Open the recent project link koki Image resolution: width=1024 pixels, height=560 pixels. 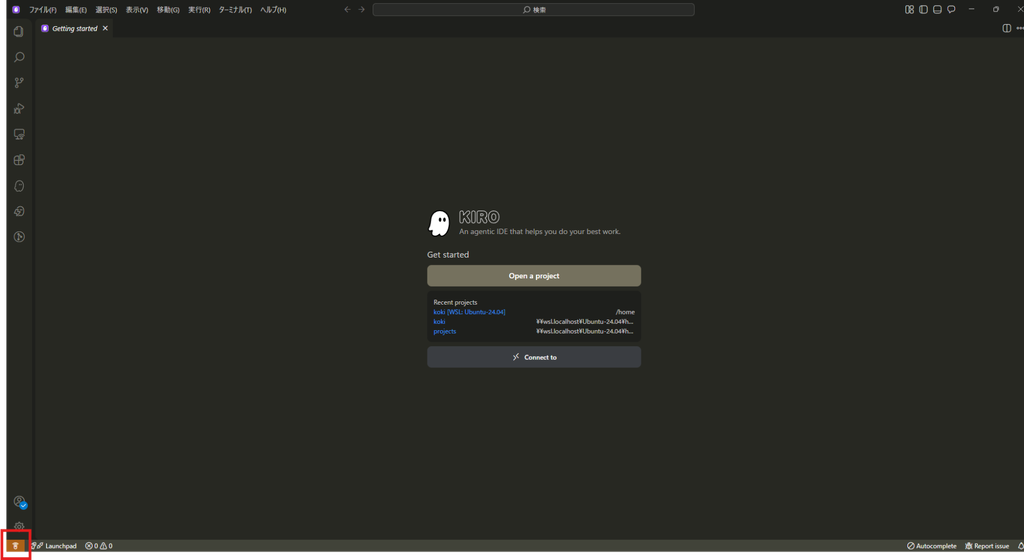tap(440, 322)
